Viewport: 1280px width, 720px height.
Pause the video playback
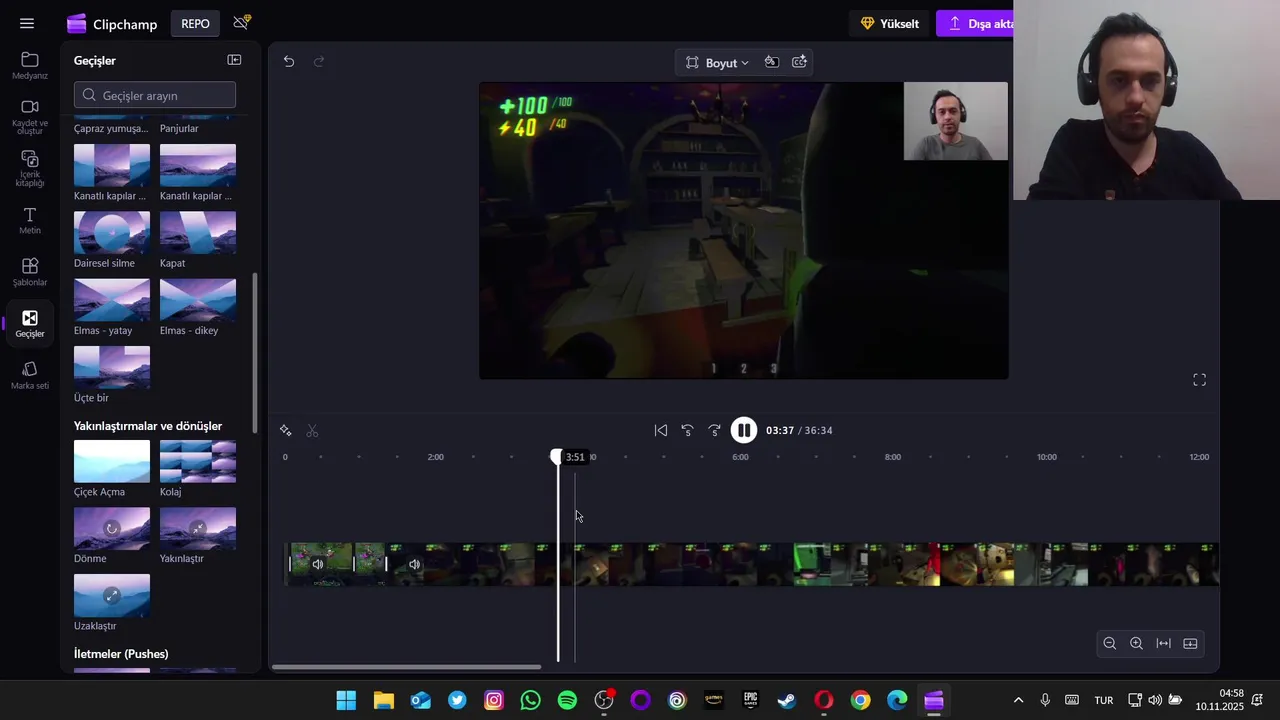coord(744,430)
